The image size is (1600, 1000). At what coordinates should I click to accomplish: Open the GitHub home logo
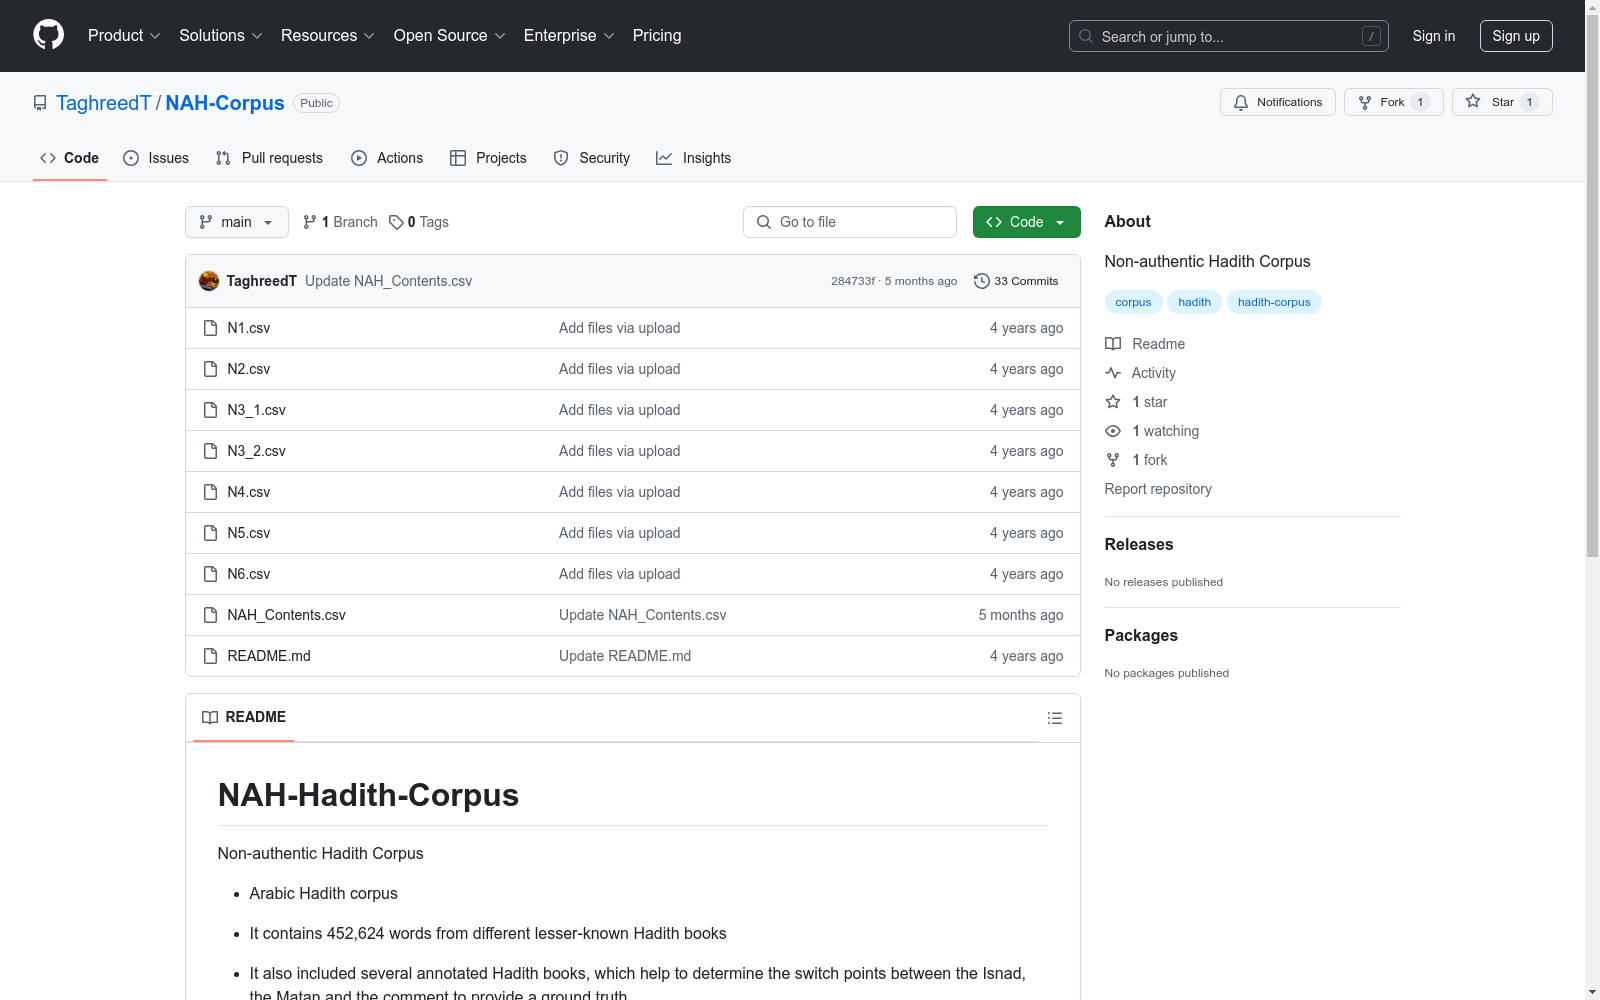click(48, 35)
